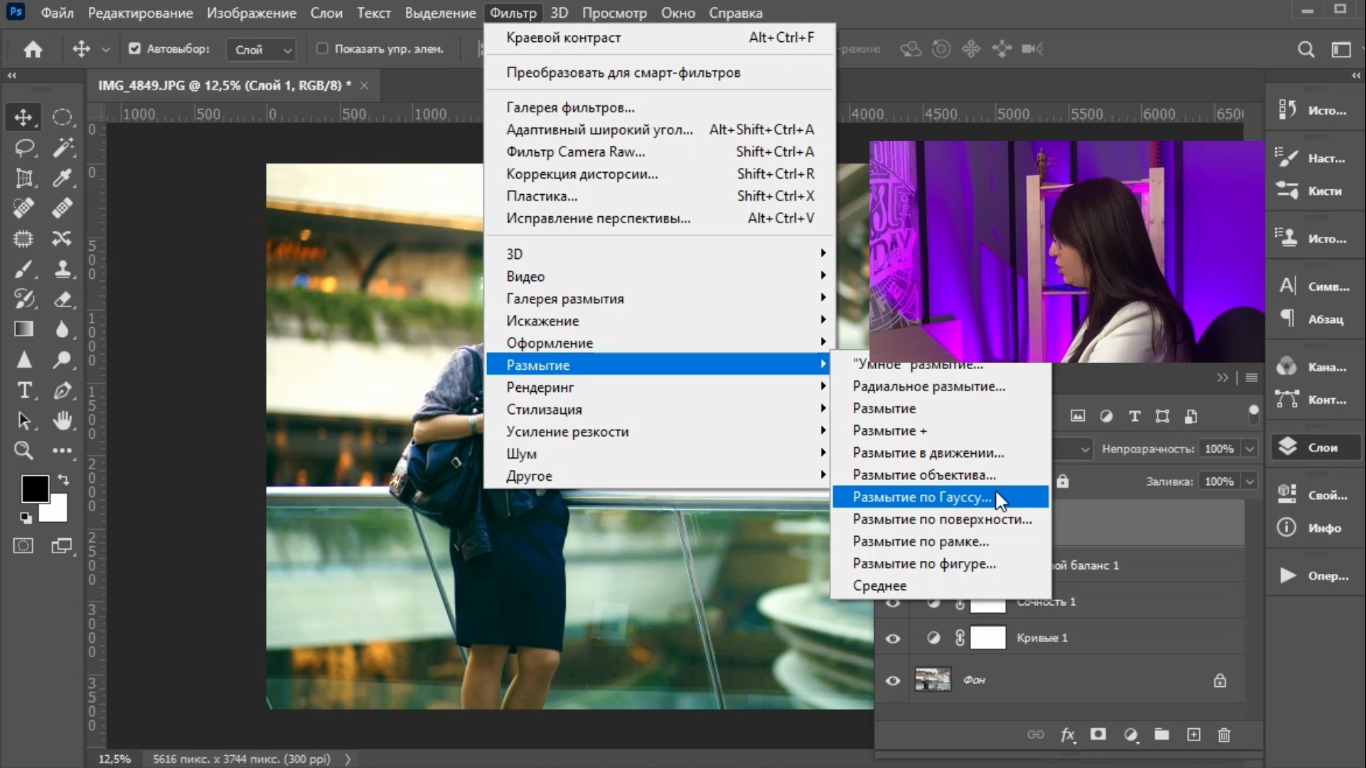Reset default foreground and background colors
1366x768 pixels.
(x=25, y=518)
